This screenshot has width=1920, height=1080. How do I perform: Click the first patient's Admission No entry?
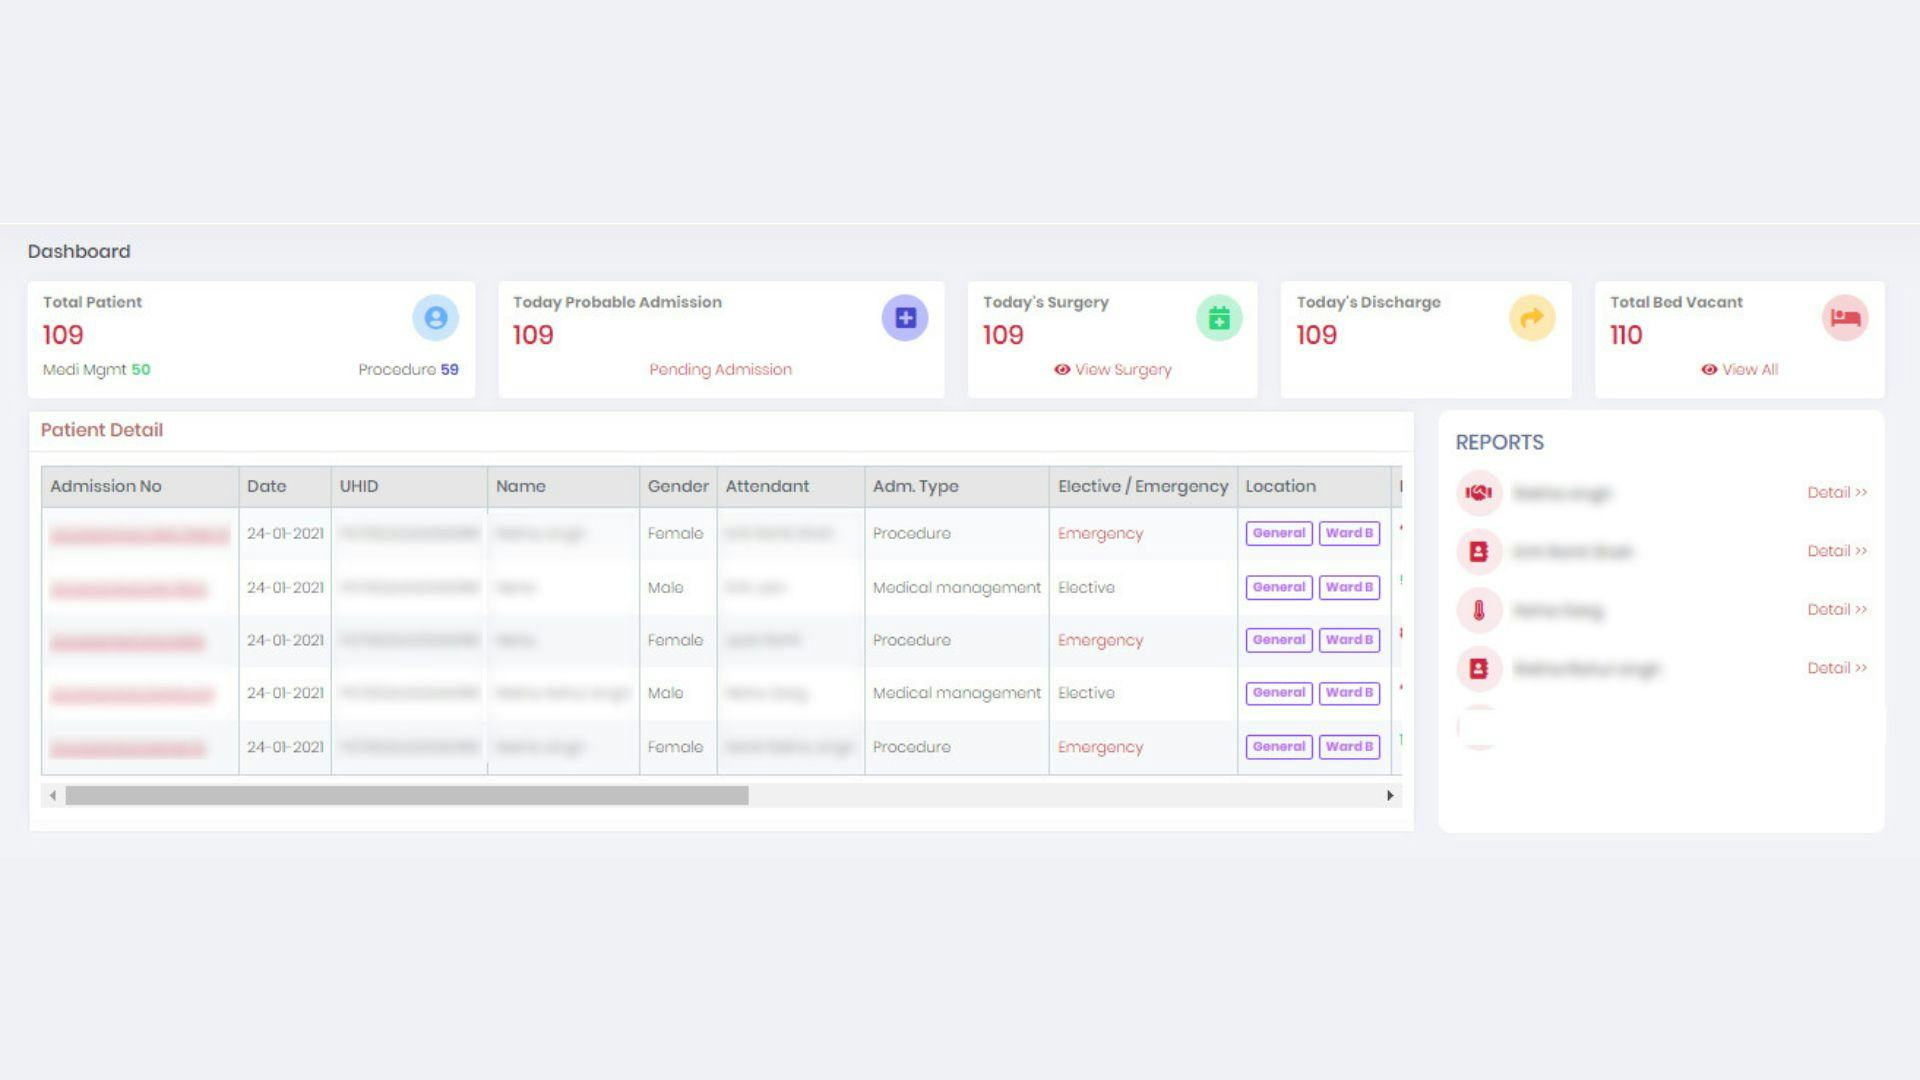pyautogui.click(x=139, y=533)
